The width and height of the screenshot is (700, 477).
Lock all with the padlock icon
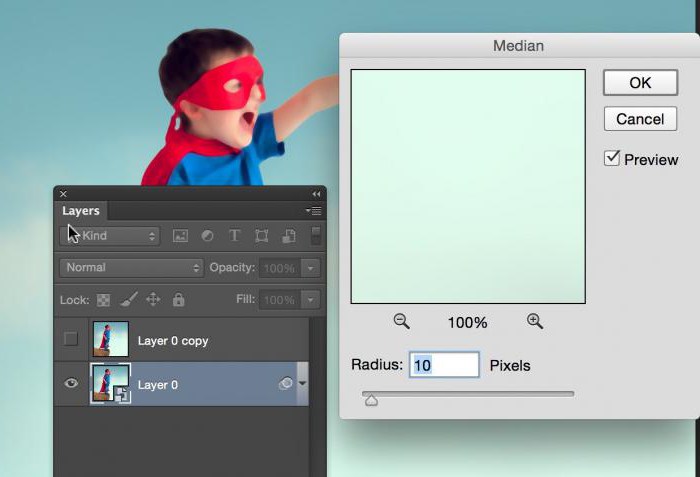click(x=179, y=299)
